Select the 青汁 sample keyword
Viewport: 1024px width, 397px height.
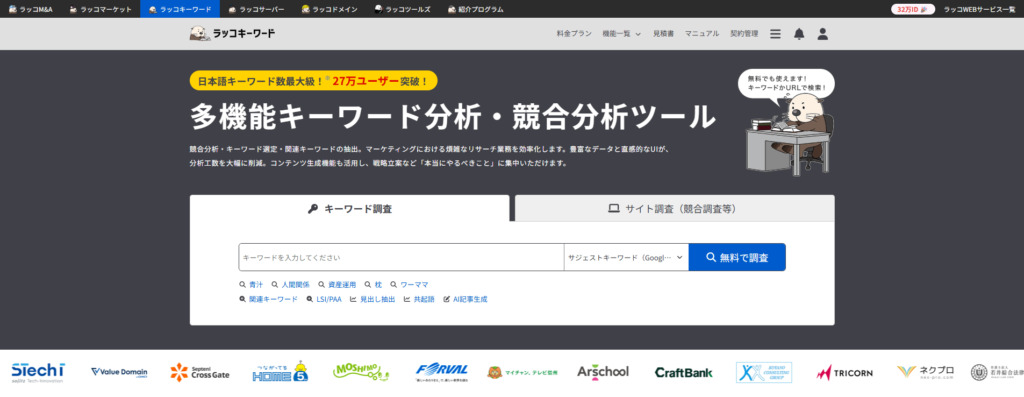point(251,285)
